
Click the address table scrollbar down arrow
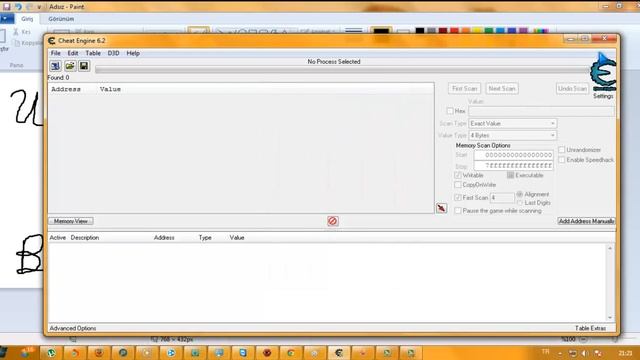610,318
